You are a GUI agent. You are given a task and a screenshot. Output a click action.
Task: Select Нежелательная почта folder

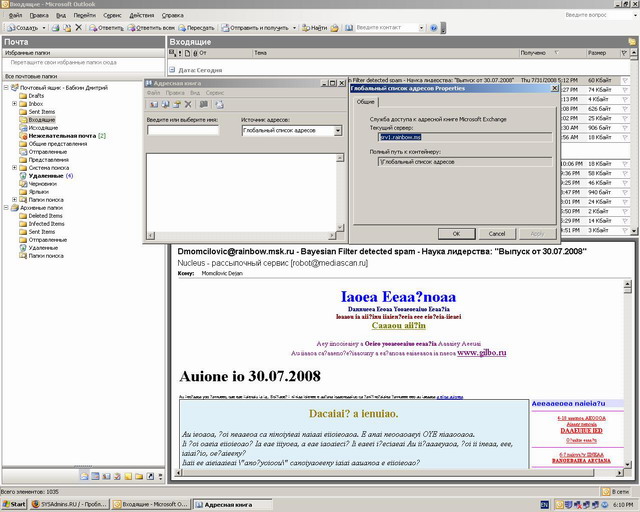click(x=62, y=136)
